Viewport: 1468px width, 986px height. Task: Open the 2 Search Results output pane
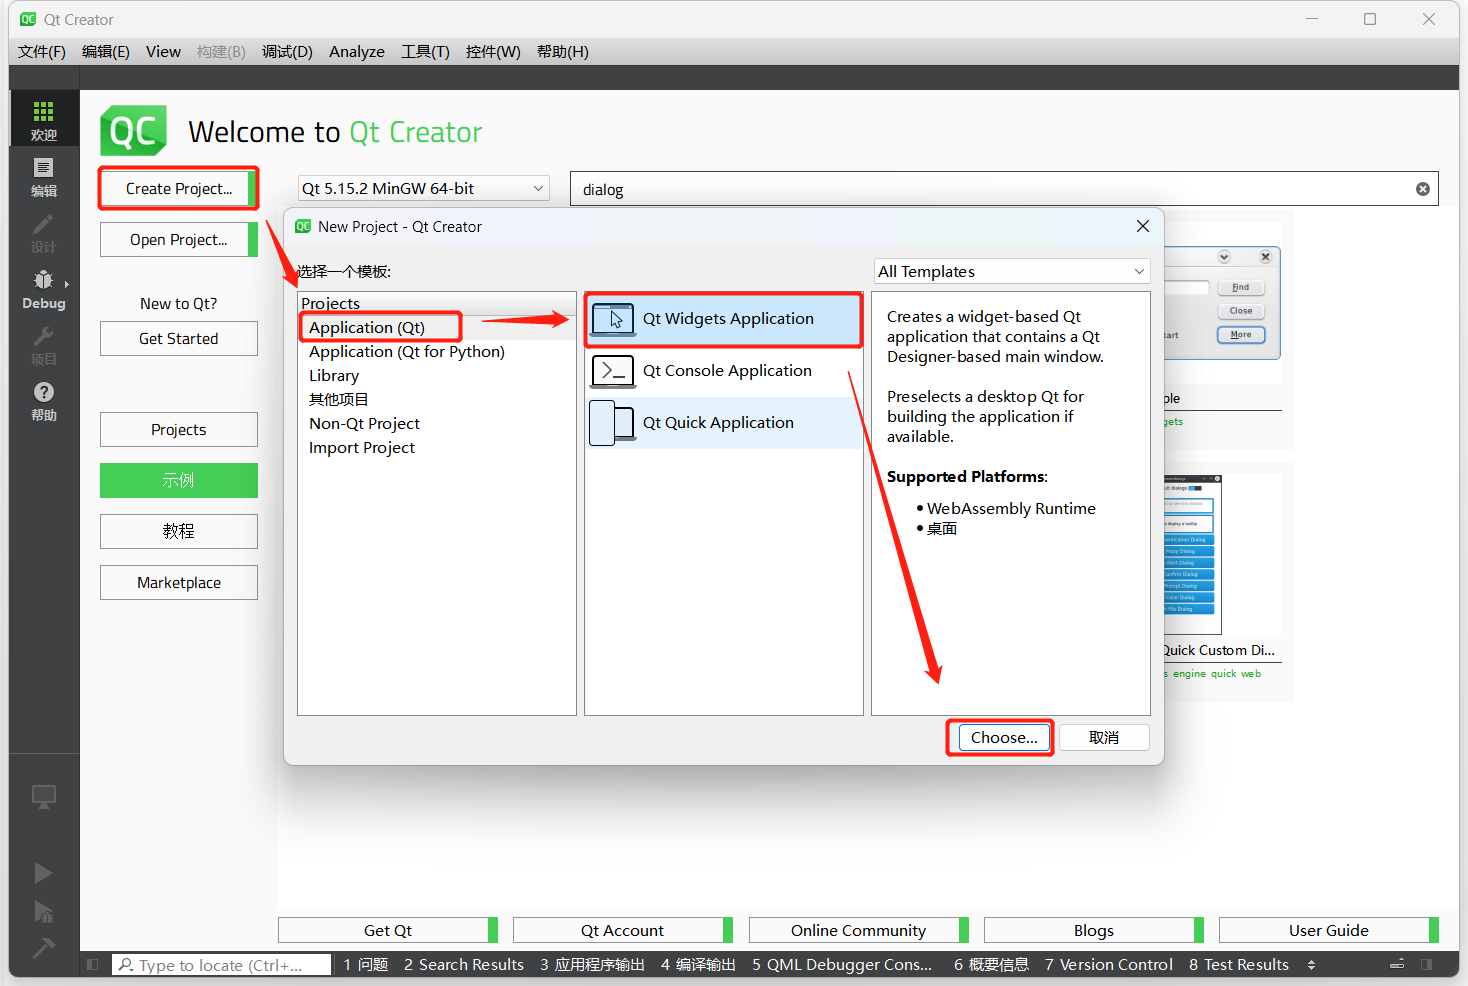pos(464,965)
